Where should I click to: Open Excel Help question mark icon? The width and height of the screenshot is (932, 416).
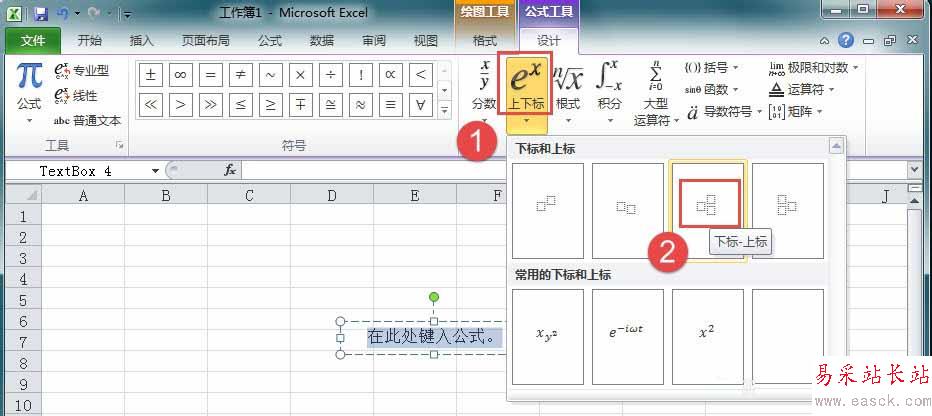point(846,40)
